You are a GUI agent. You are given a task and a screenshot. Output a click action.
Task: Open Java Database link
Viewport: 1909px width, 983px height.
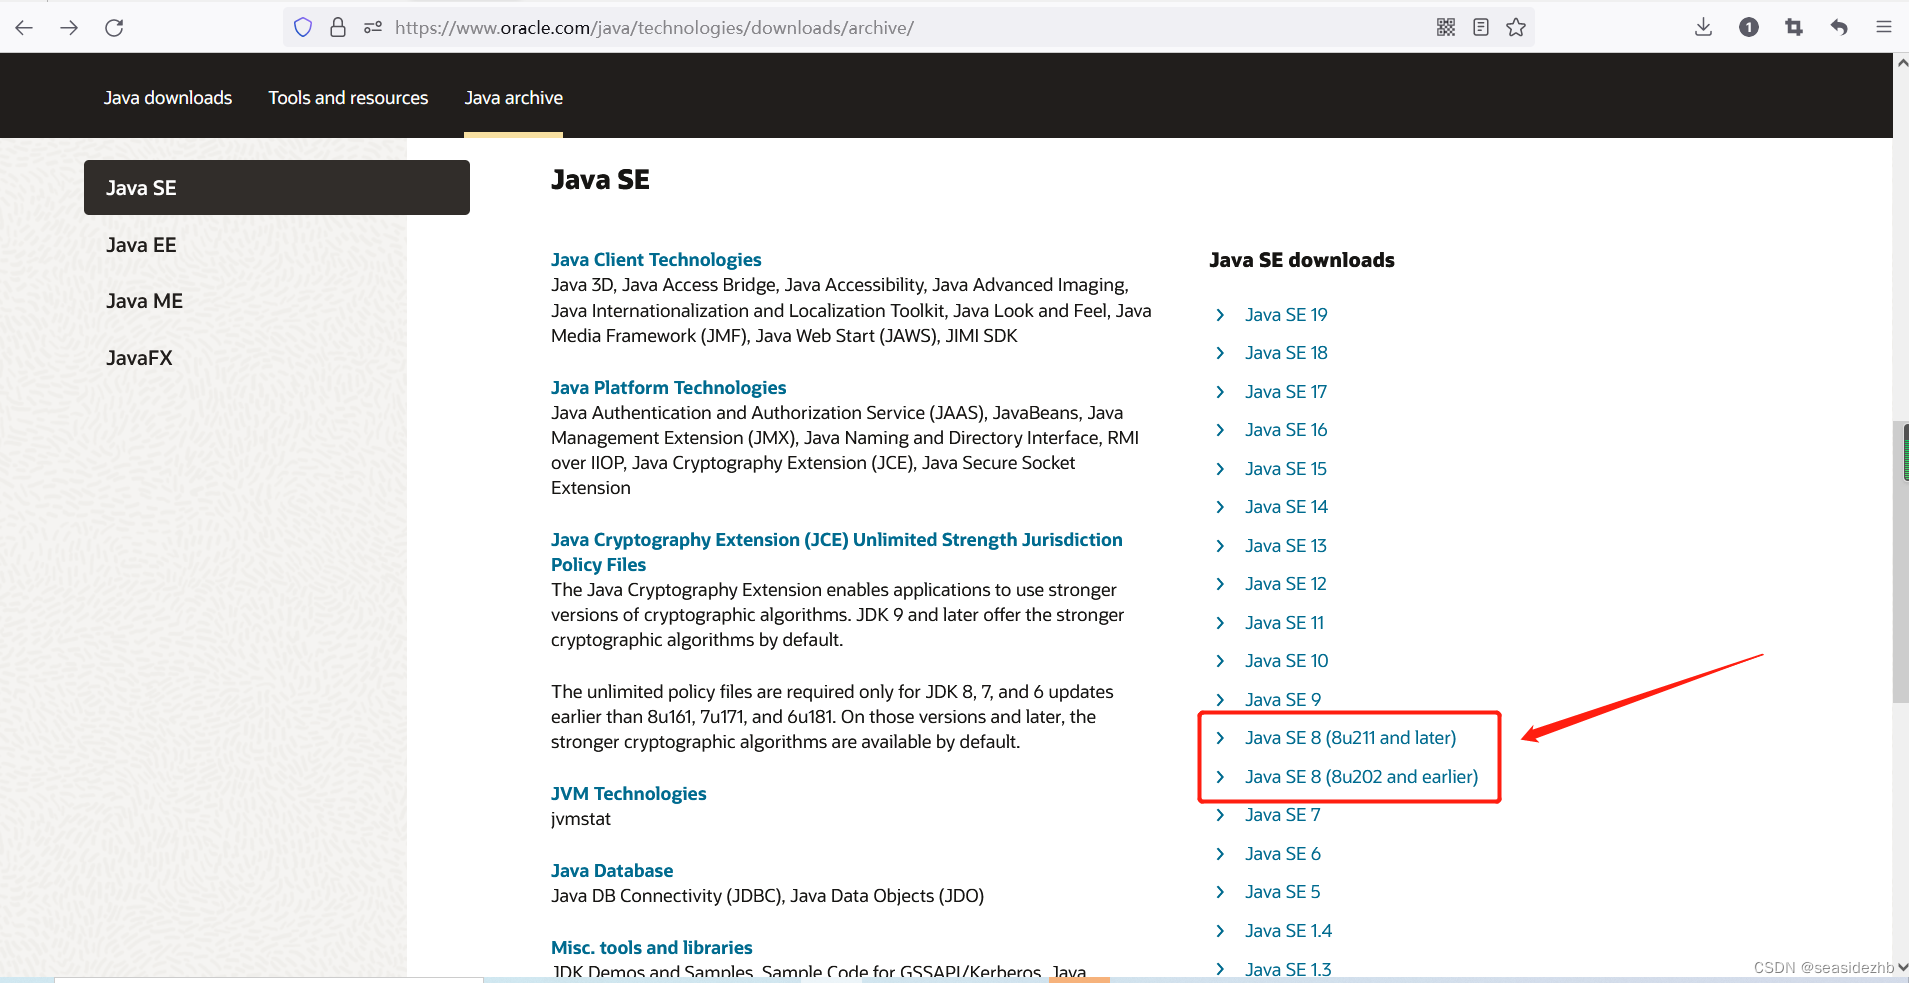(612, 871)
